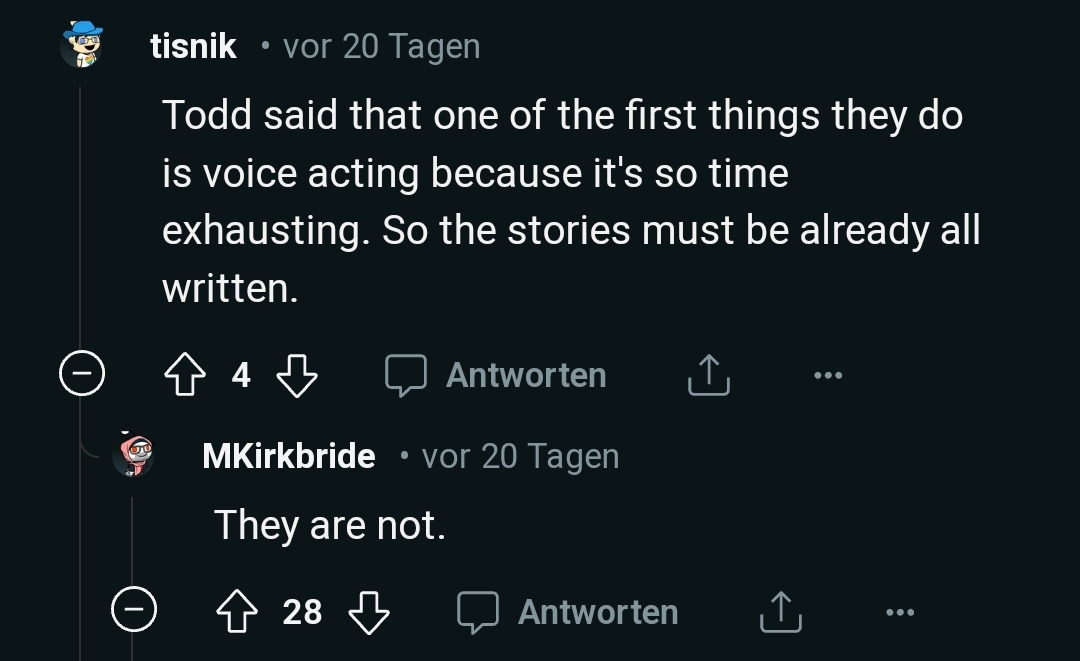Open more options for tisnik's comment
Viewport: 1080px width, 661px height.
click(828, 376)
